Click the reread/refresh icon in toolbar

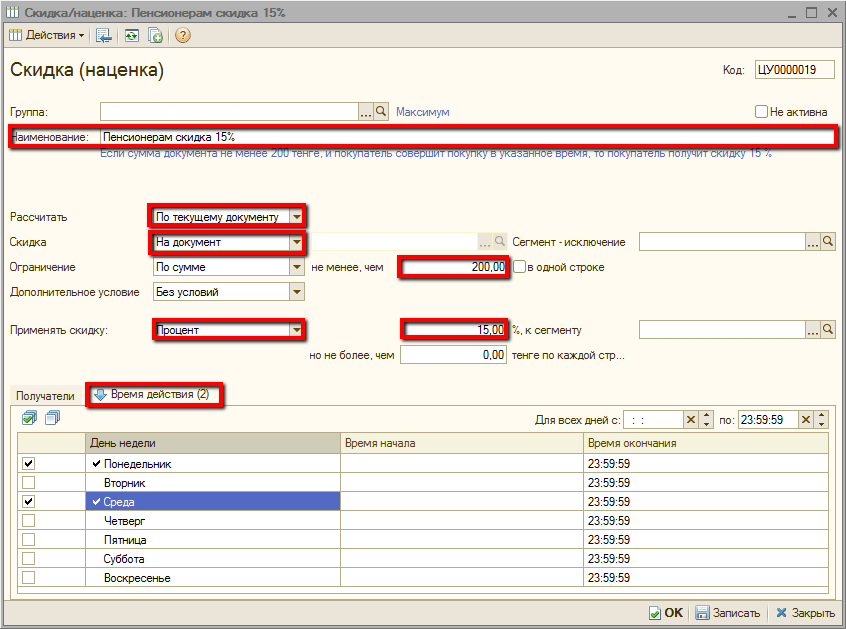(x=132, y=35)
